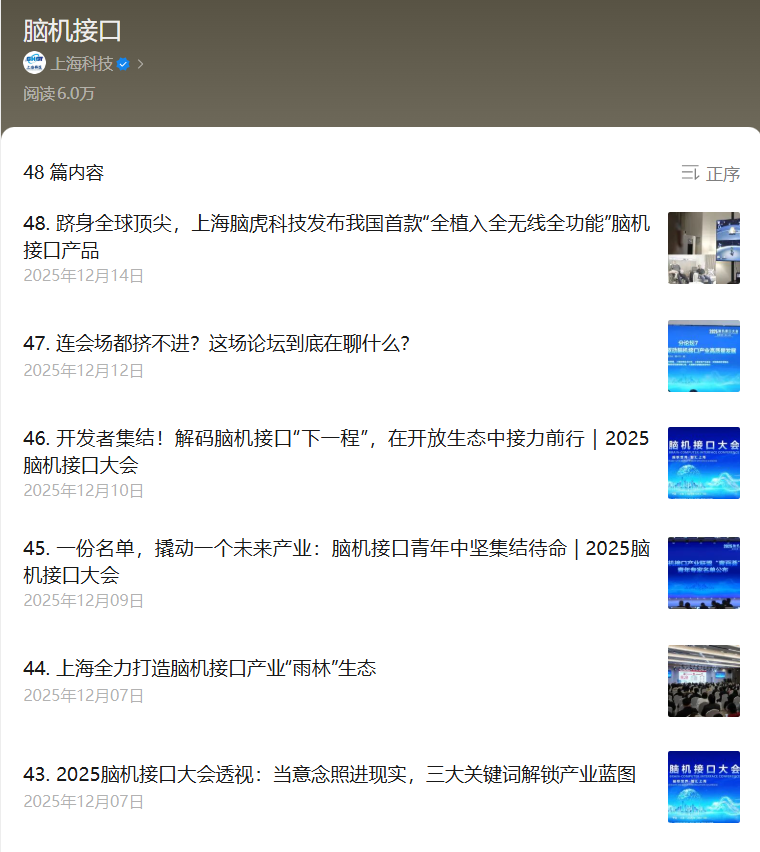Click thumbnail image for article 48
This screenshot has width=760, height=852.
[x=704, y=248]
